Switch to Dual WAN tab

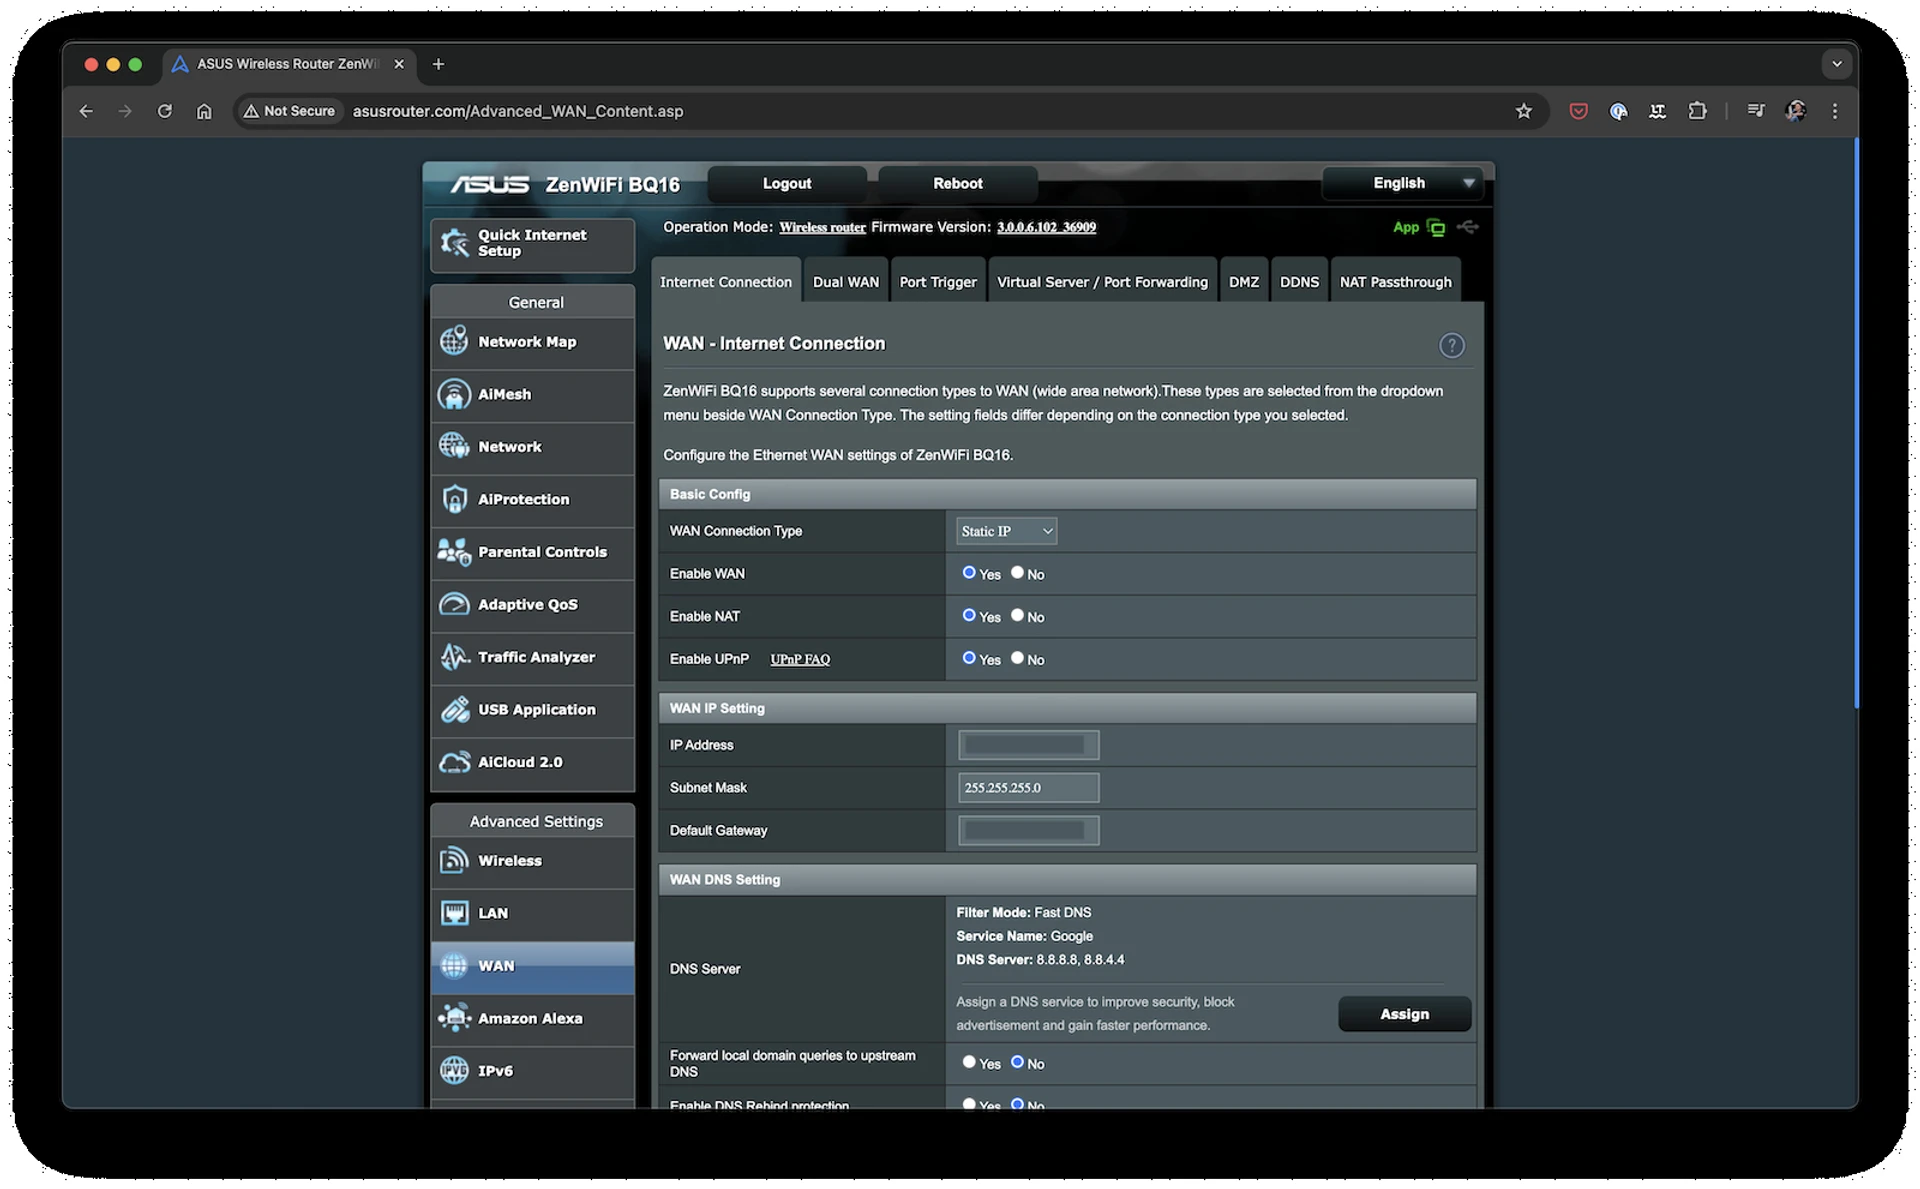click(845, 282)
